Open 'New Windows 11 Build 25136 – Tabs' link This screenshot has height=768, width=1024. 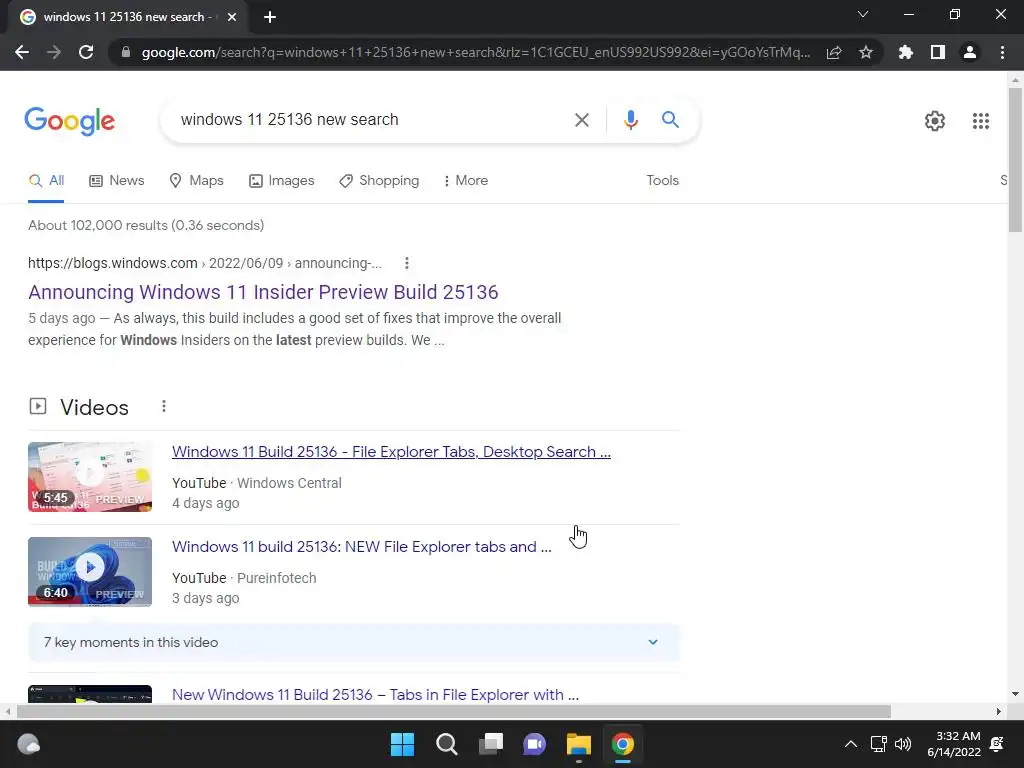(x=376, y=695)
